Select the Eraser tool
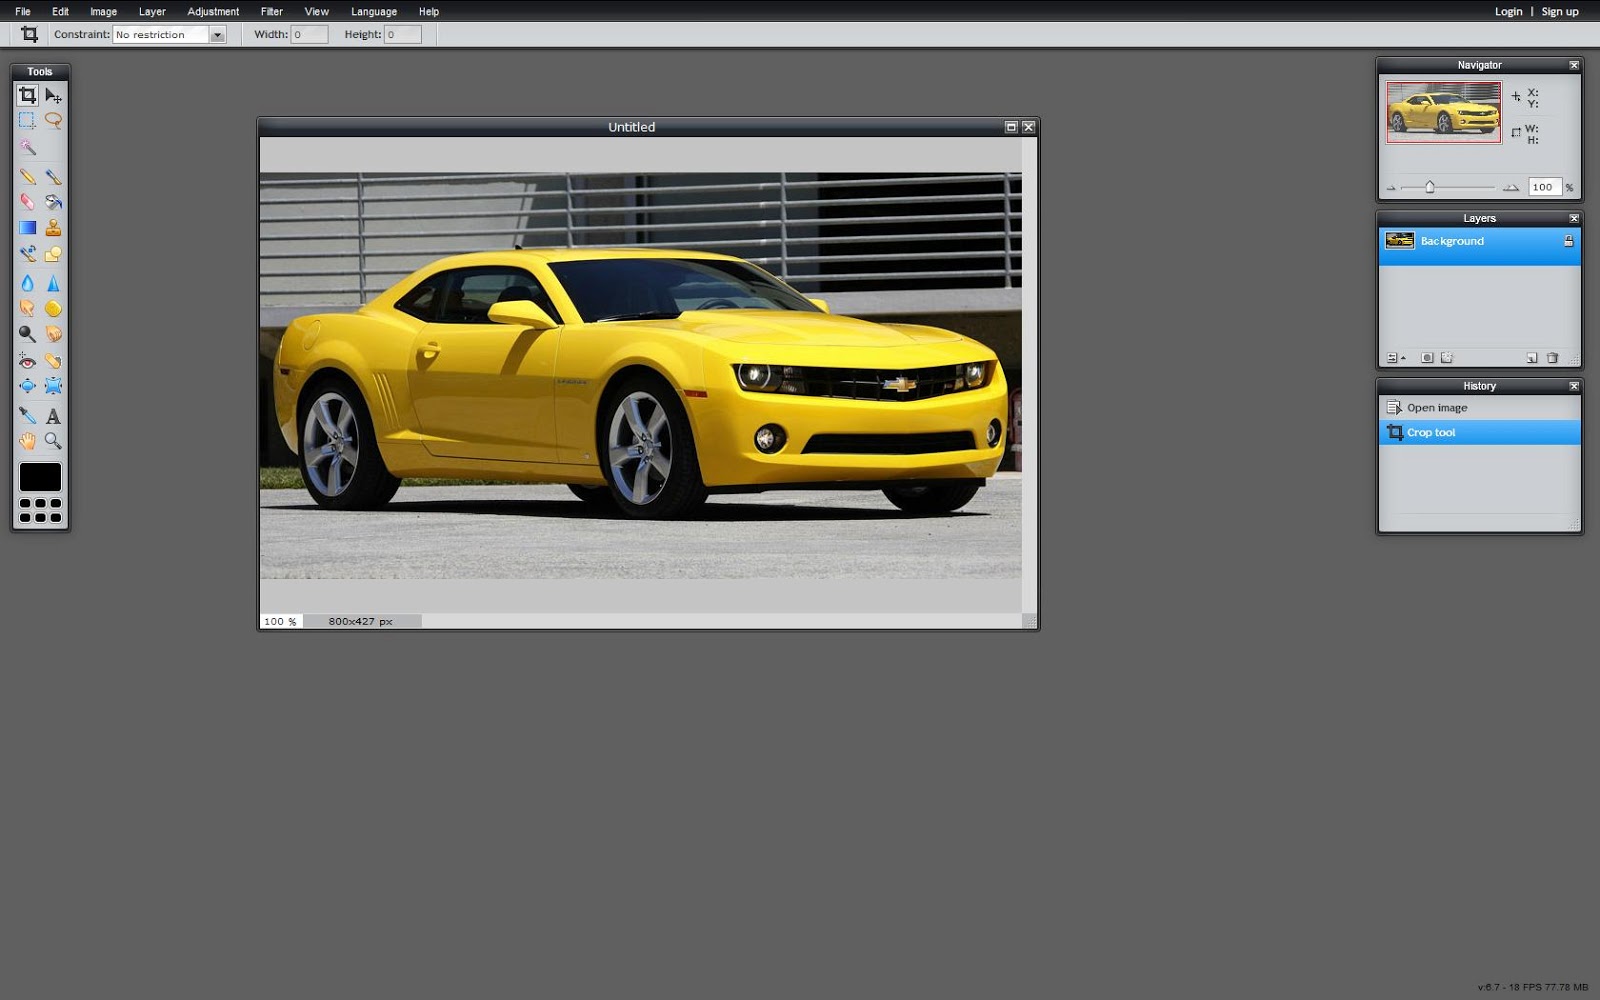This screenshot has height=1000, width=1600. tap(27, 201)
